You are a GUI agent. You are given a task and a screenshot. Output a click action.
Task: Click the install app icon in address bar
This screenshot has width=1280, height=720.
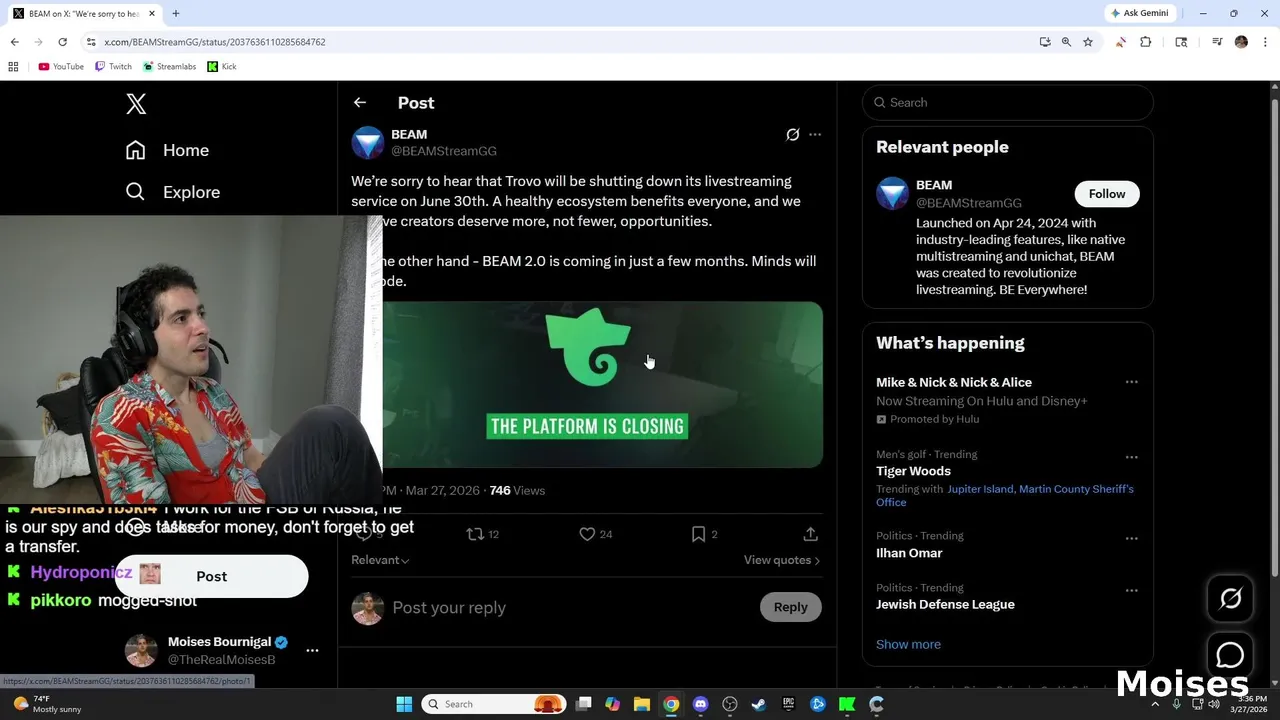click(1045, 42)
